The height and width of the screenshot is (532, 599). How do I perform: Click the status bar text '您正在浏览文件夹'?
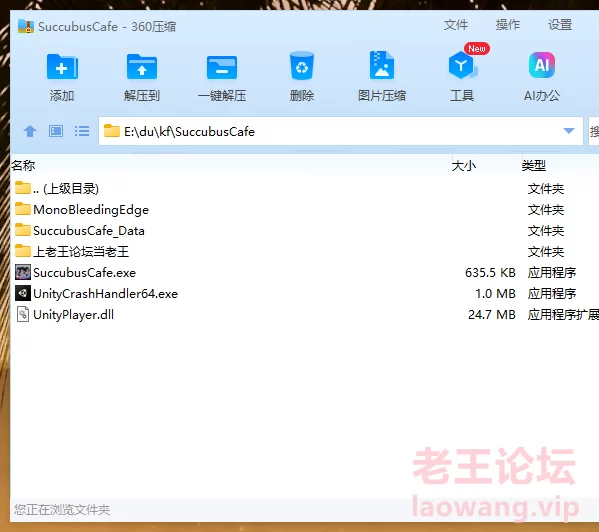(62, 509)
